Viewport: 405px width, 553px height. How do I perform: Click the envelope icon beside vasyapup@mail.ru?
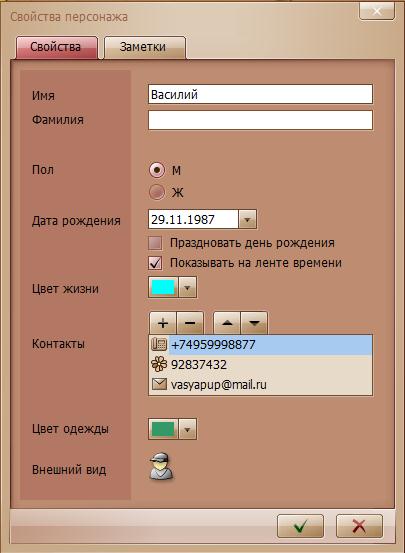tap(159, 384)
